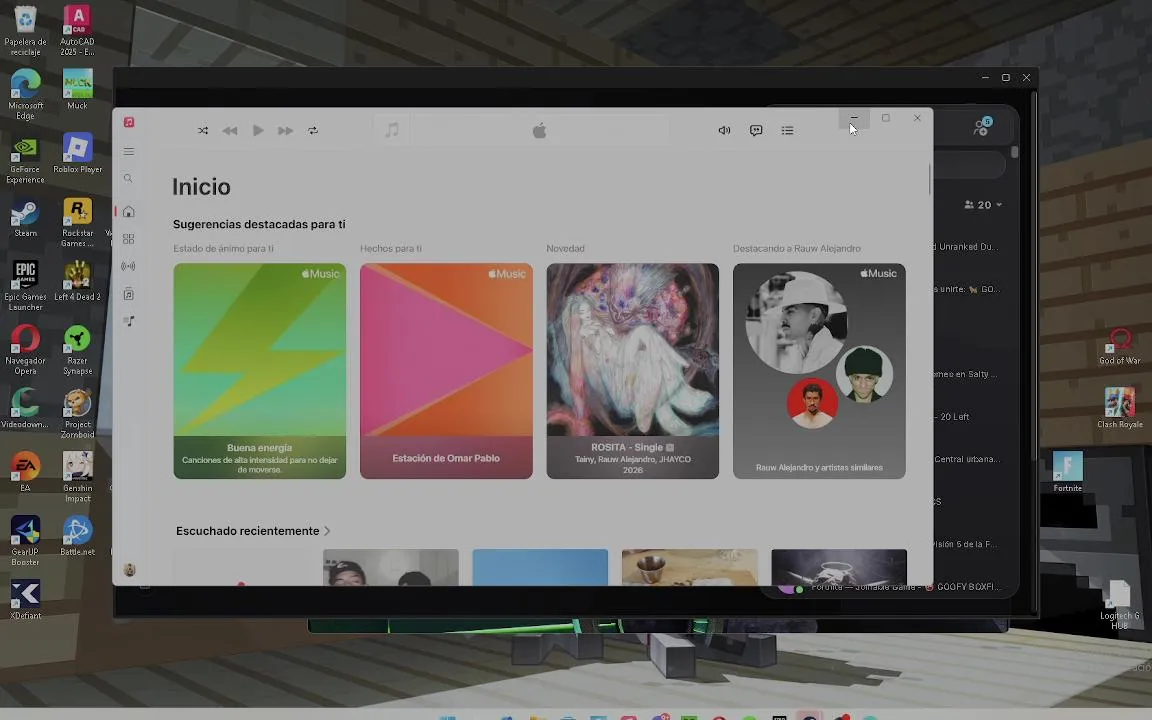Open Epic Games Launcher desktop shortcut
The image size is (1152, 720).
pos(26,285)
